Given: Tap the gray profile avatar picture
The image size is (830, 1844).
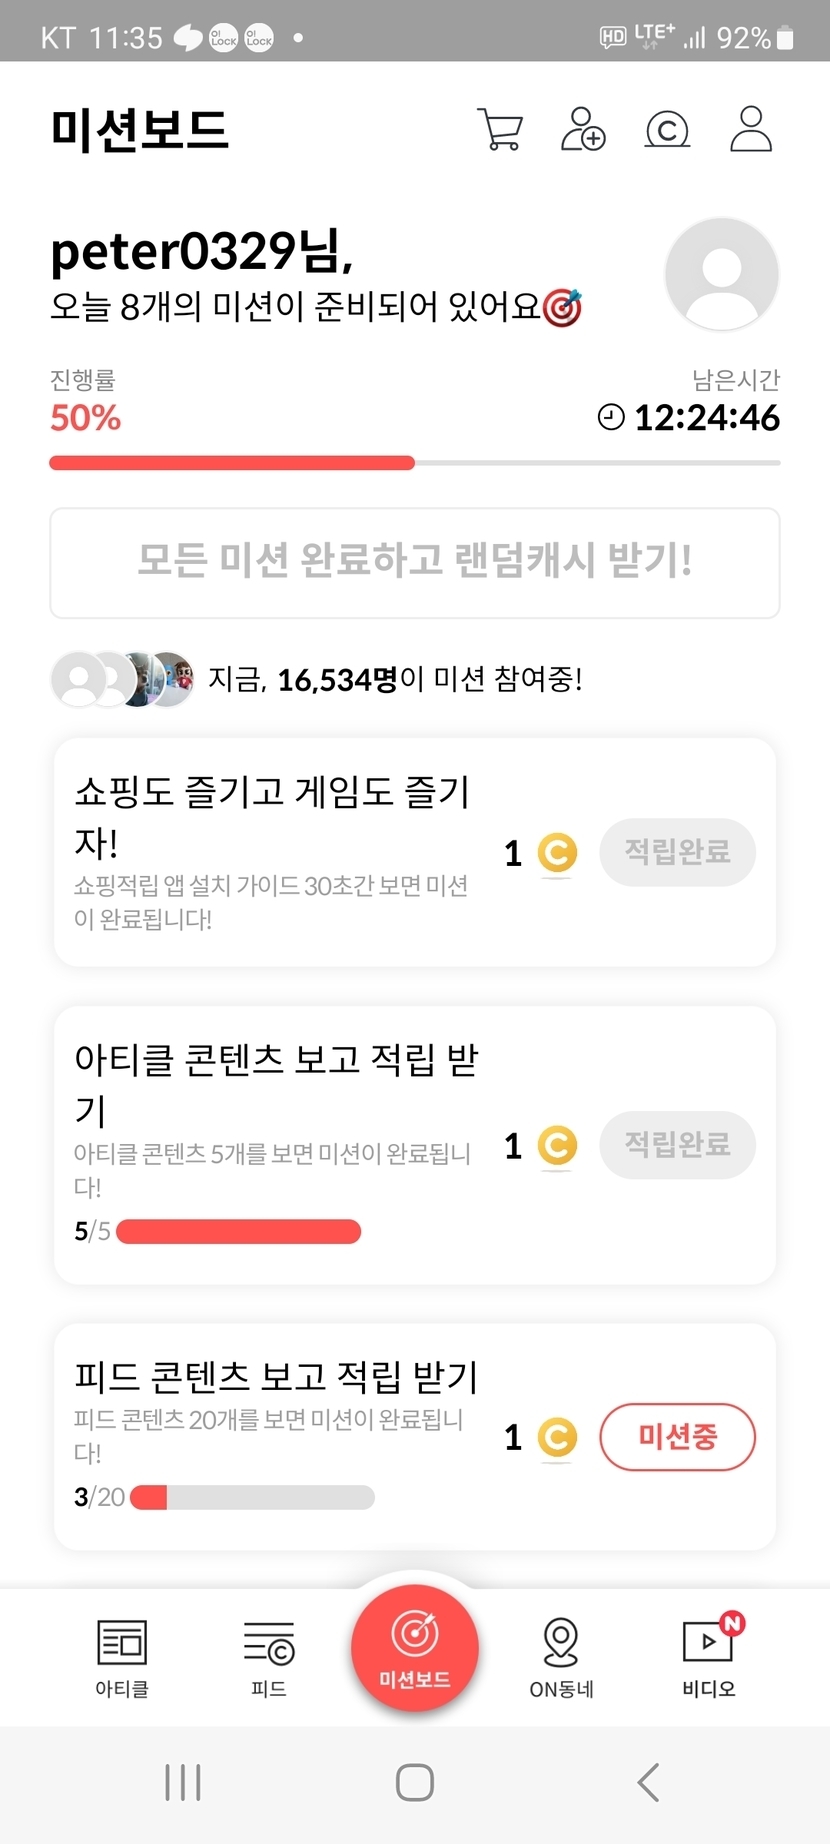Looking at the screenshot, I should point(722,274).
